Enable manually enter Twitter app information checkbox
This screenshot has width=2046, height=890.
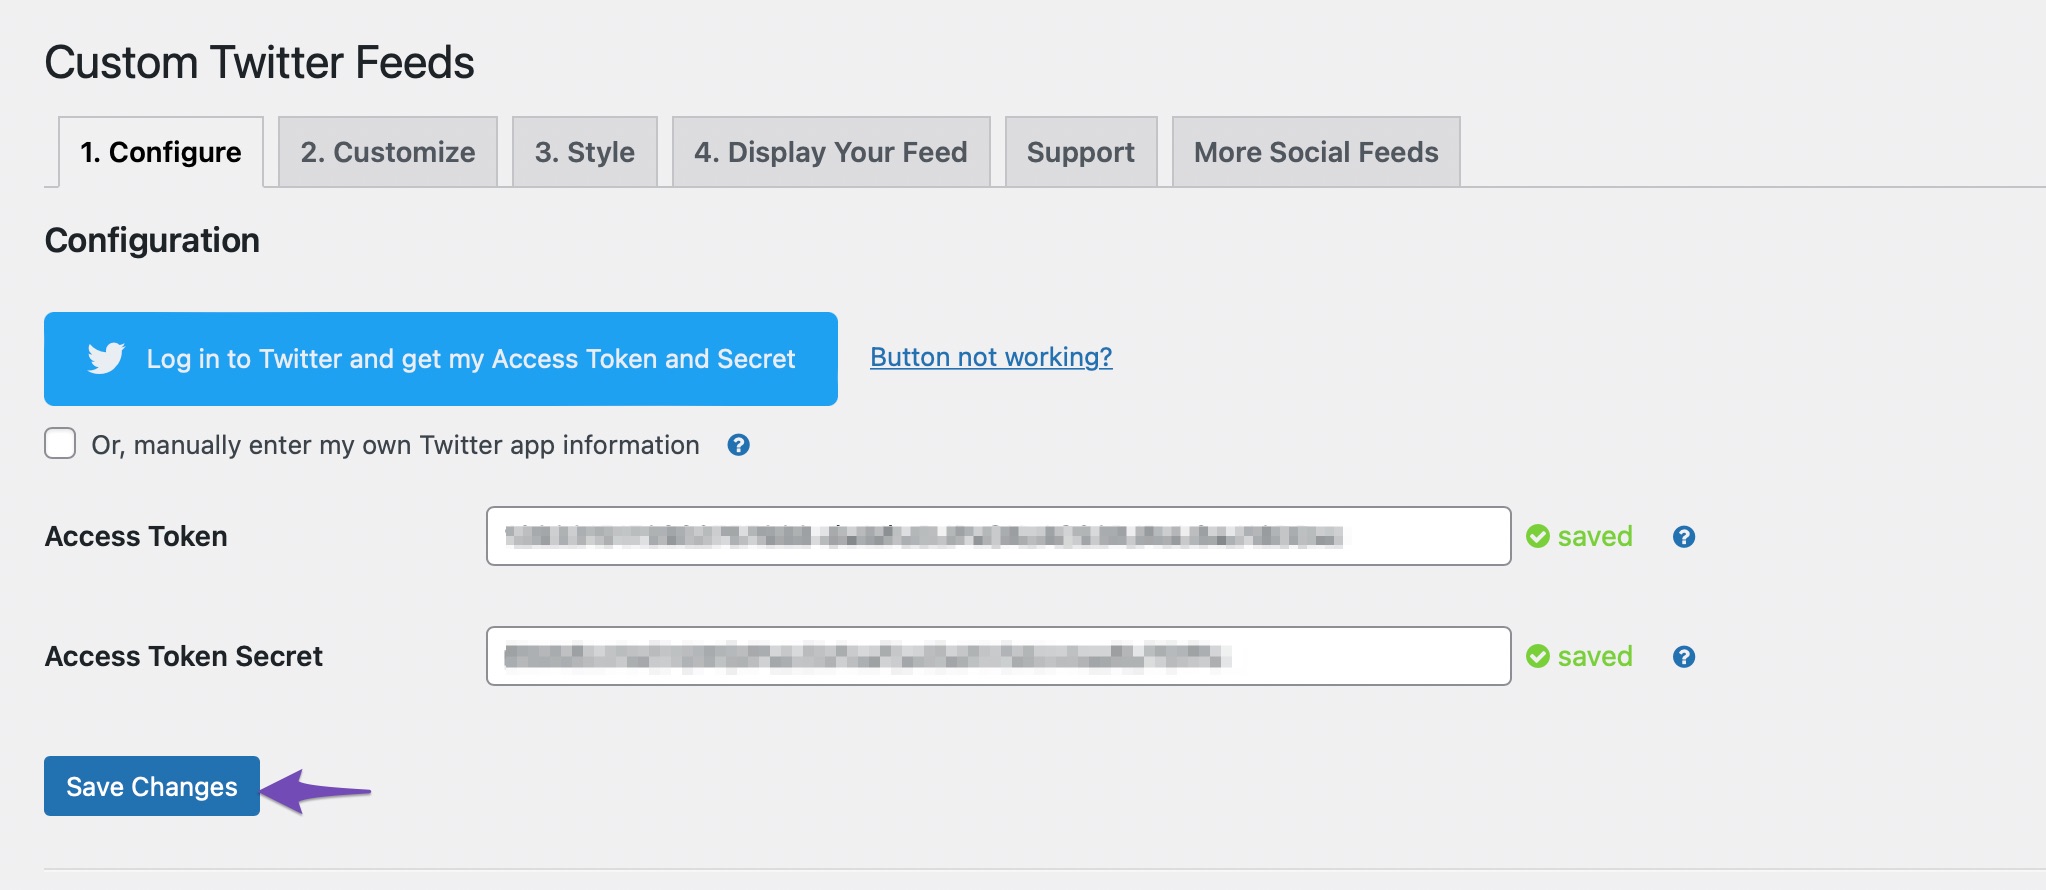point(60,443)
